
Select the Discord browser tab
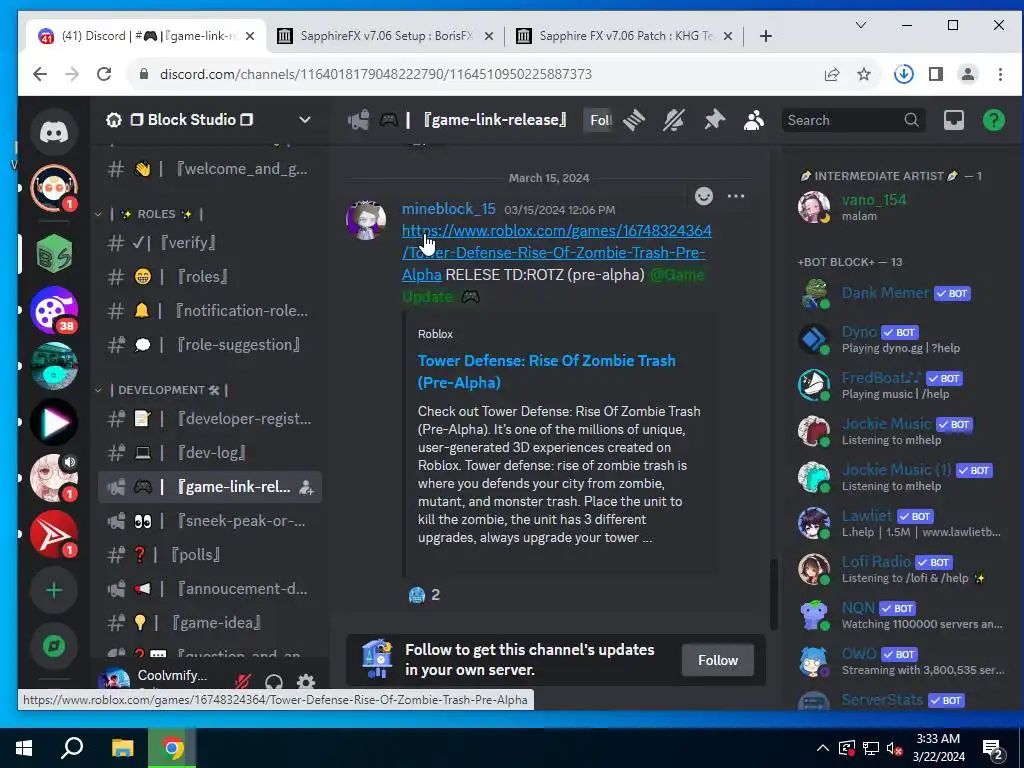click(146, 36)
